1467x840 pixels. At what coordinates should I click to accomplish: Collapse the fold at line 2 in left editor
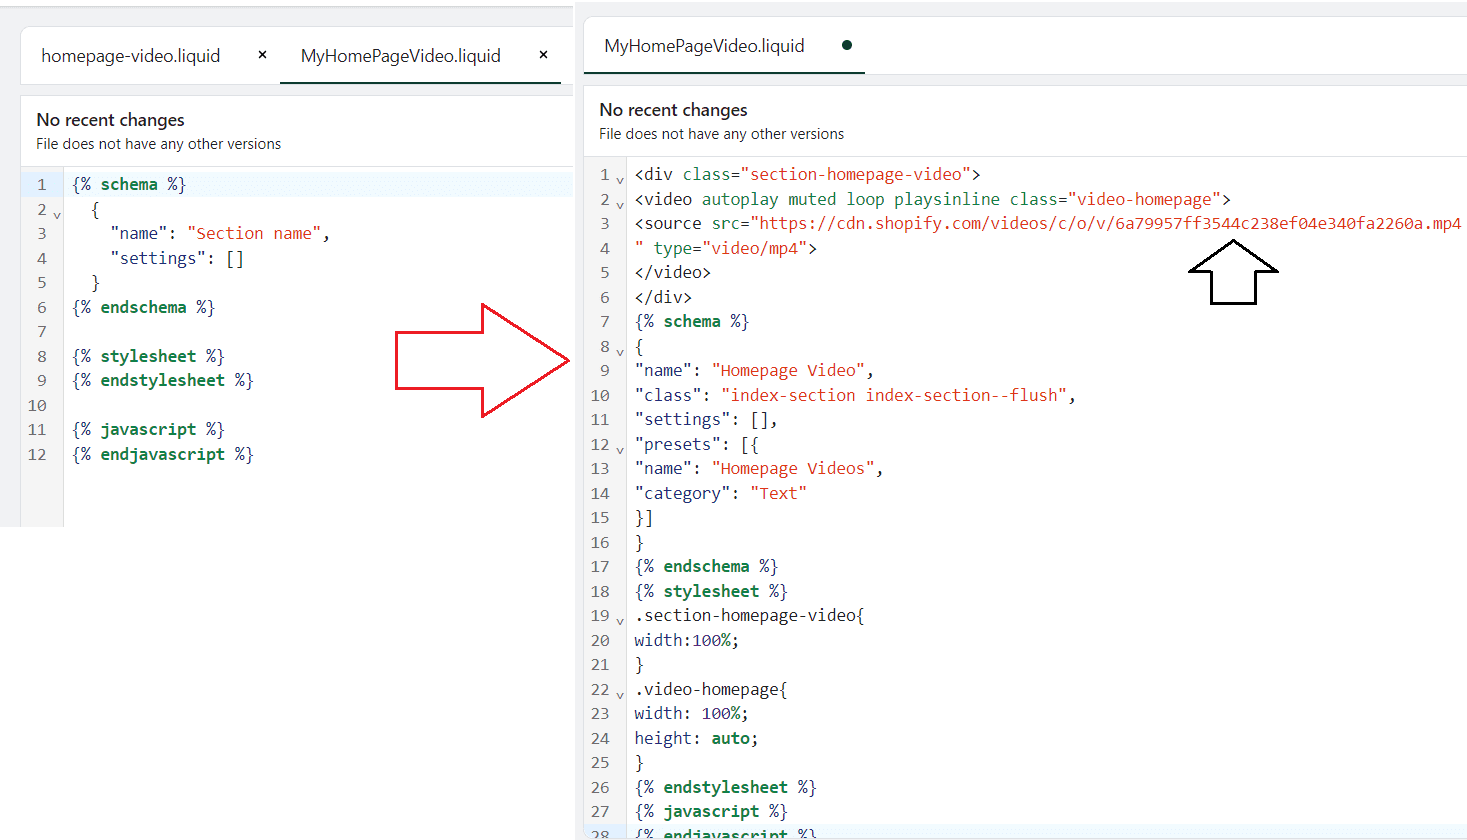(x=57, y=215)
